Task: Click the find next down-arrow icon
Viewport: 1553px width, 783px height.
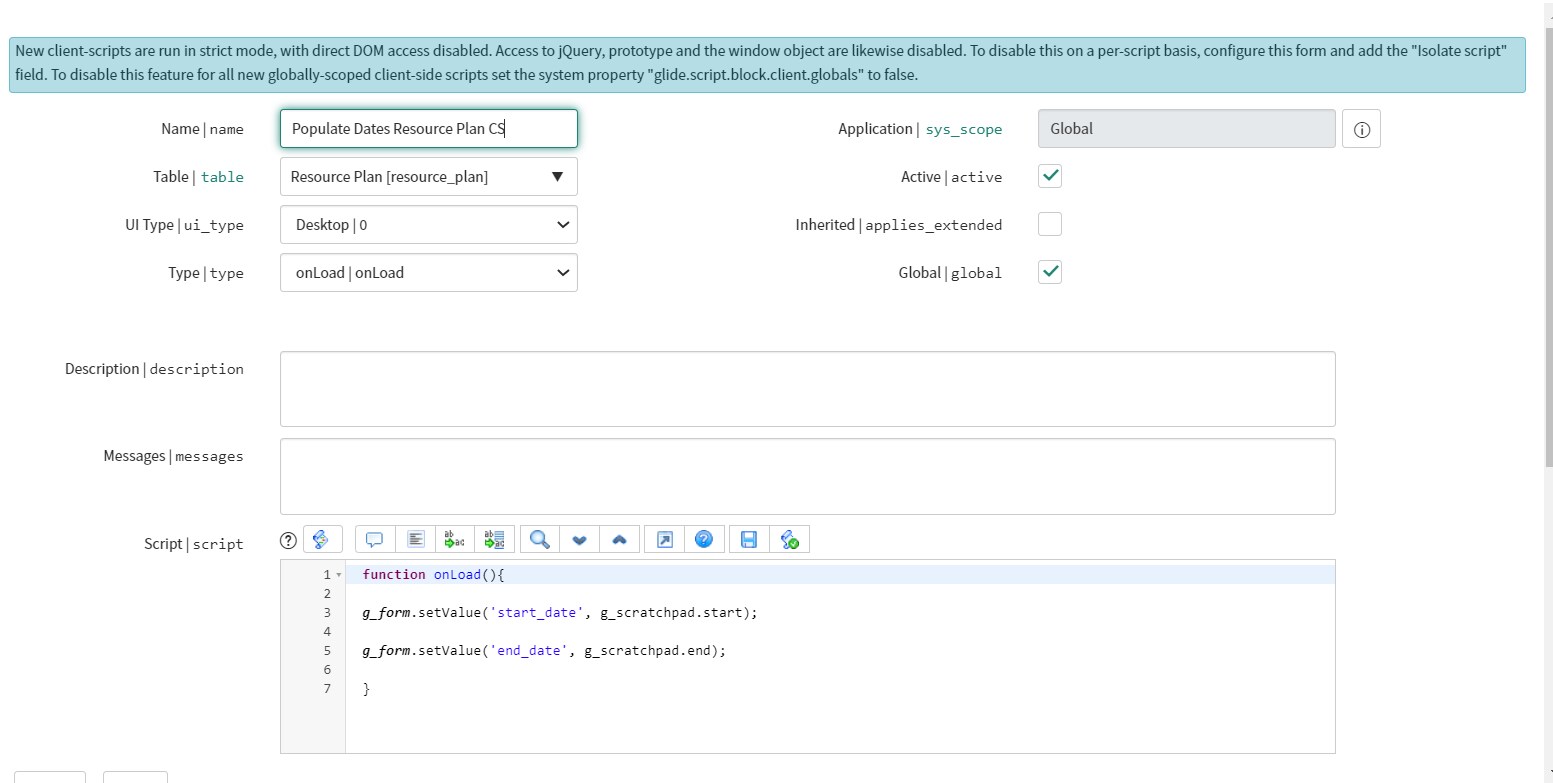Action: coord(579,540)
